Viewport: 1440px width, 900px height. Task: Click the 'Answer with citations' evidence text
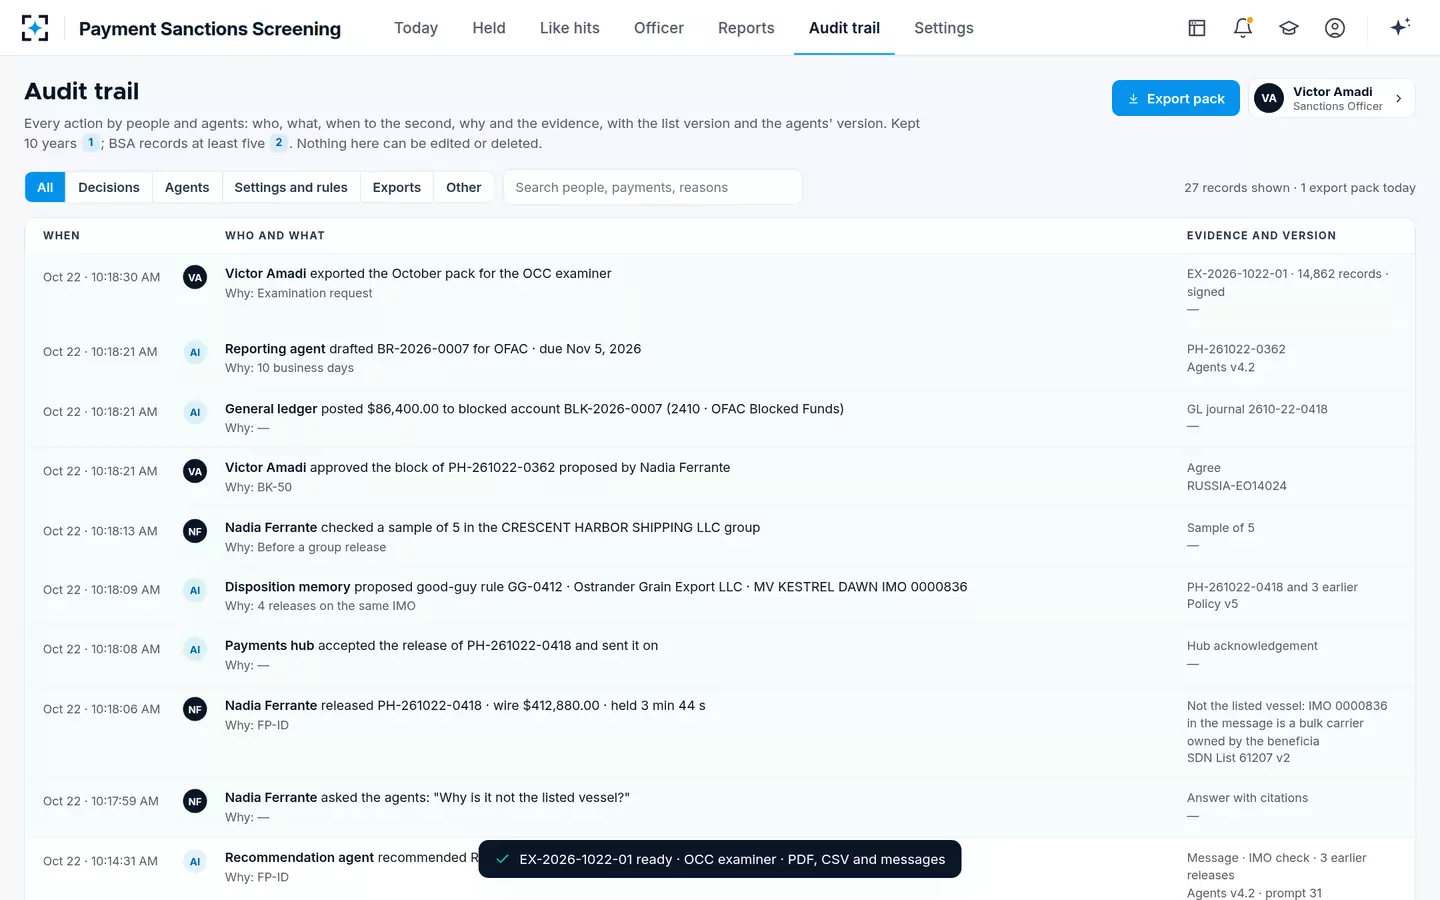click(1247, 798)
